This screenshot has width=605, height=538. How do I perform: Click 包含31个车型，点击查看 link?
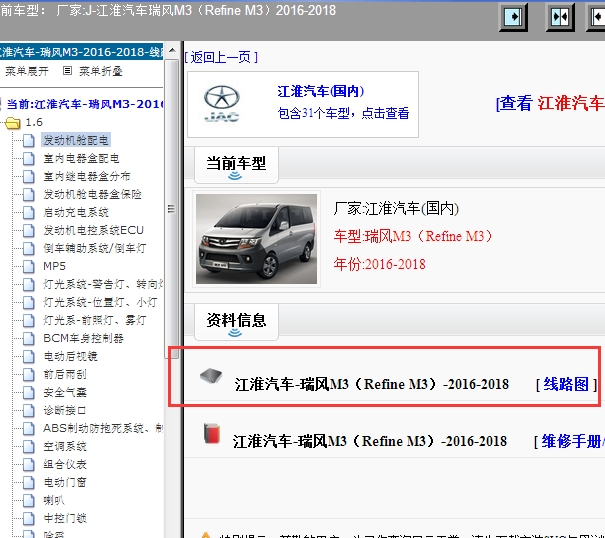(x=343, y=113)
